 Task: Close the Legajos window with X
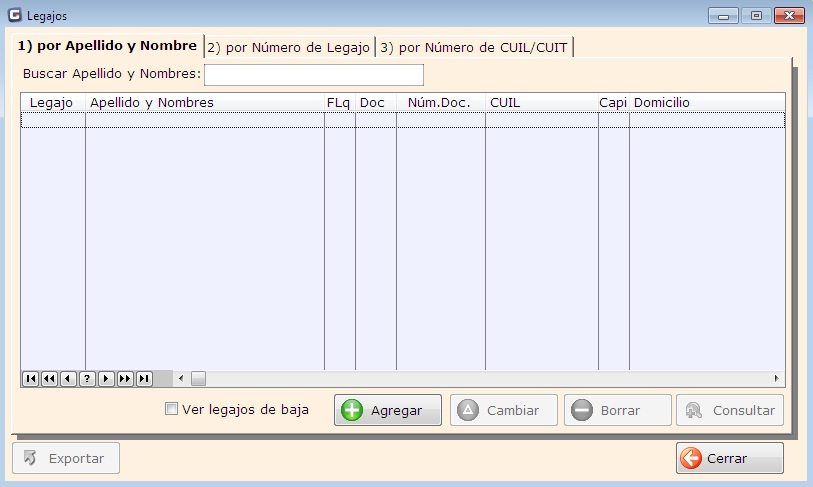[789, 16]
